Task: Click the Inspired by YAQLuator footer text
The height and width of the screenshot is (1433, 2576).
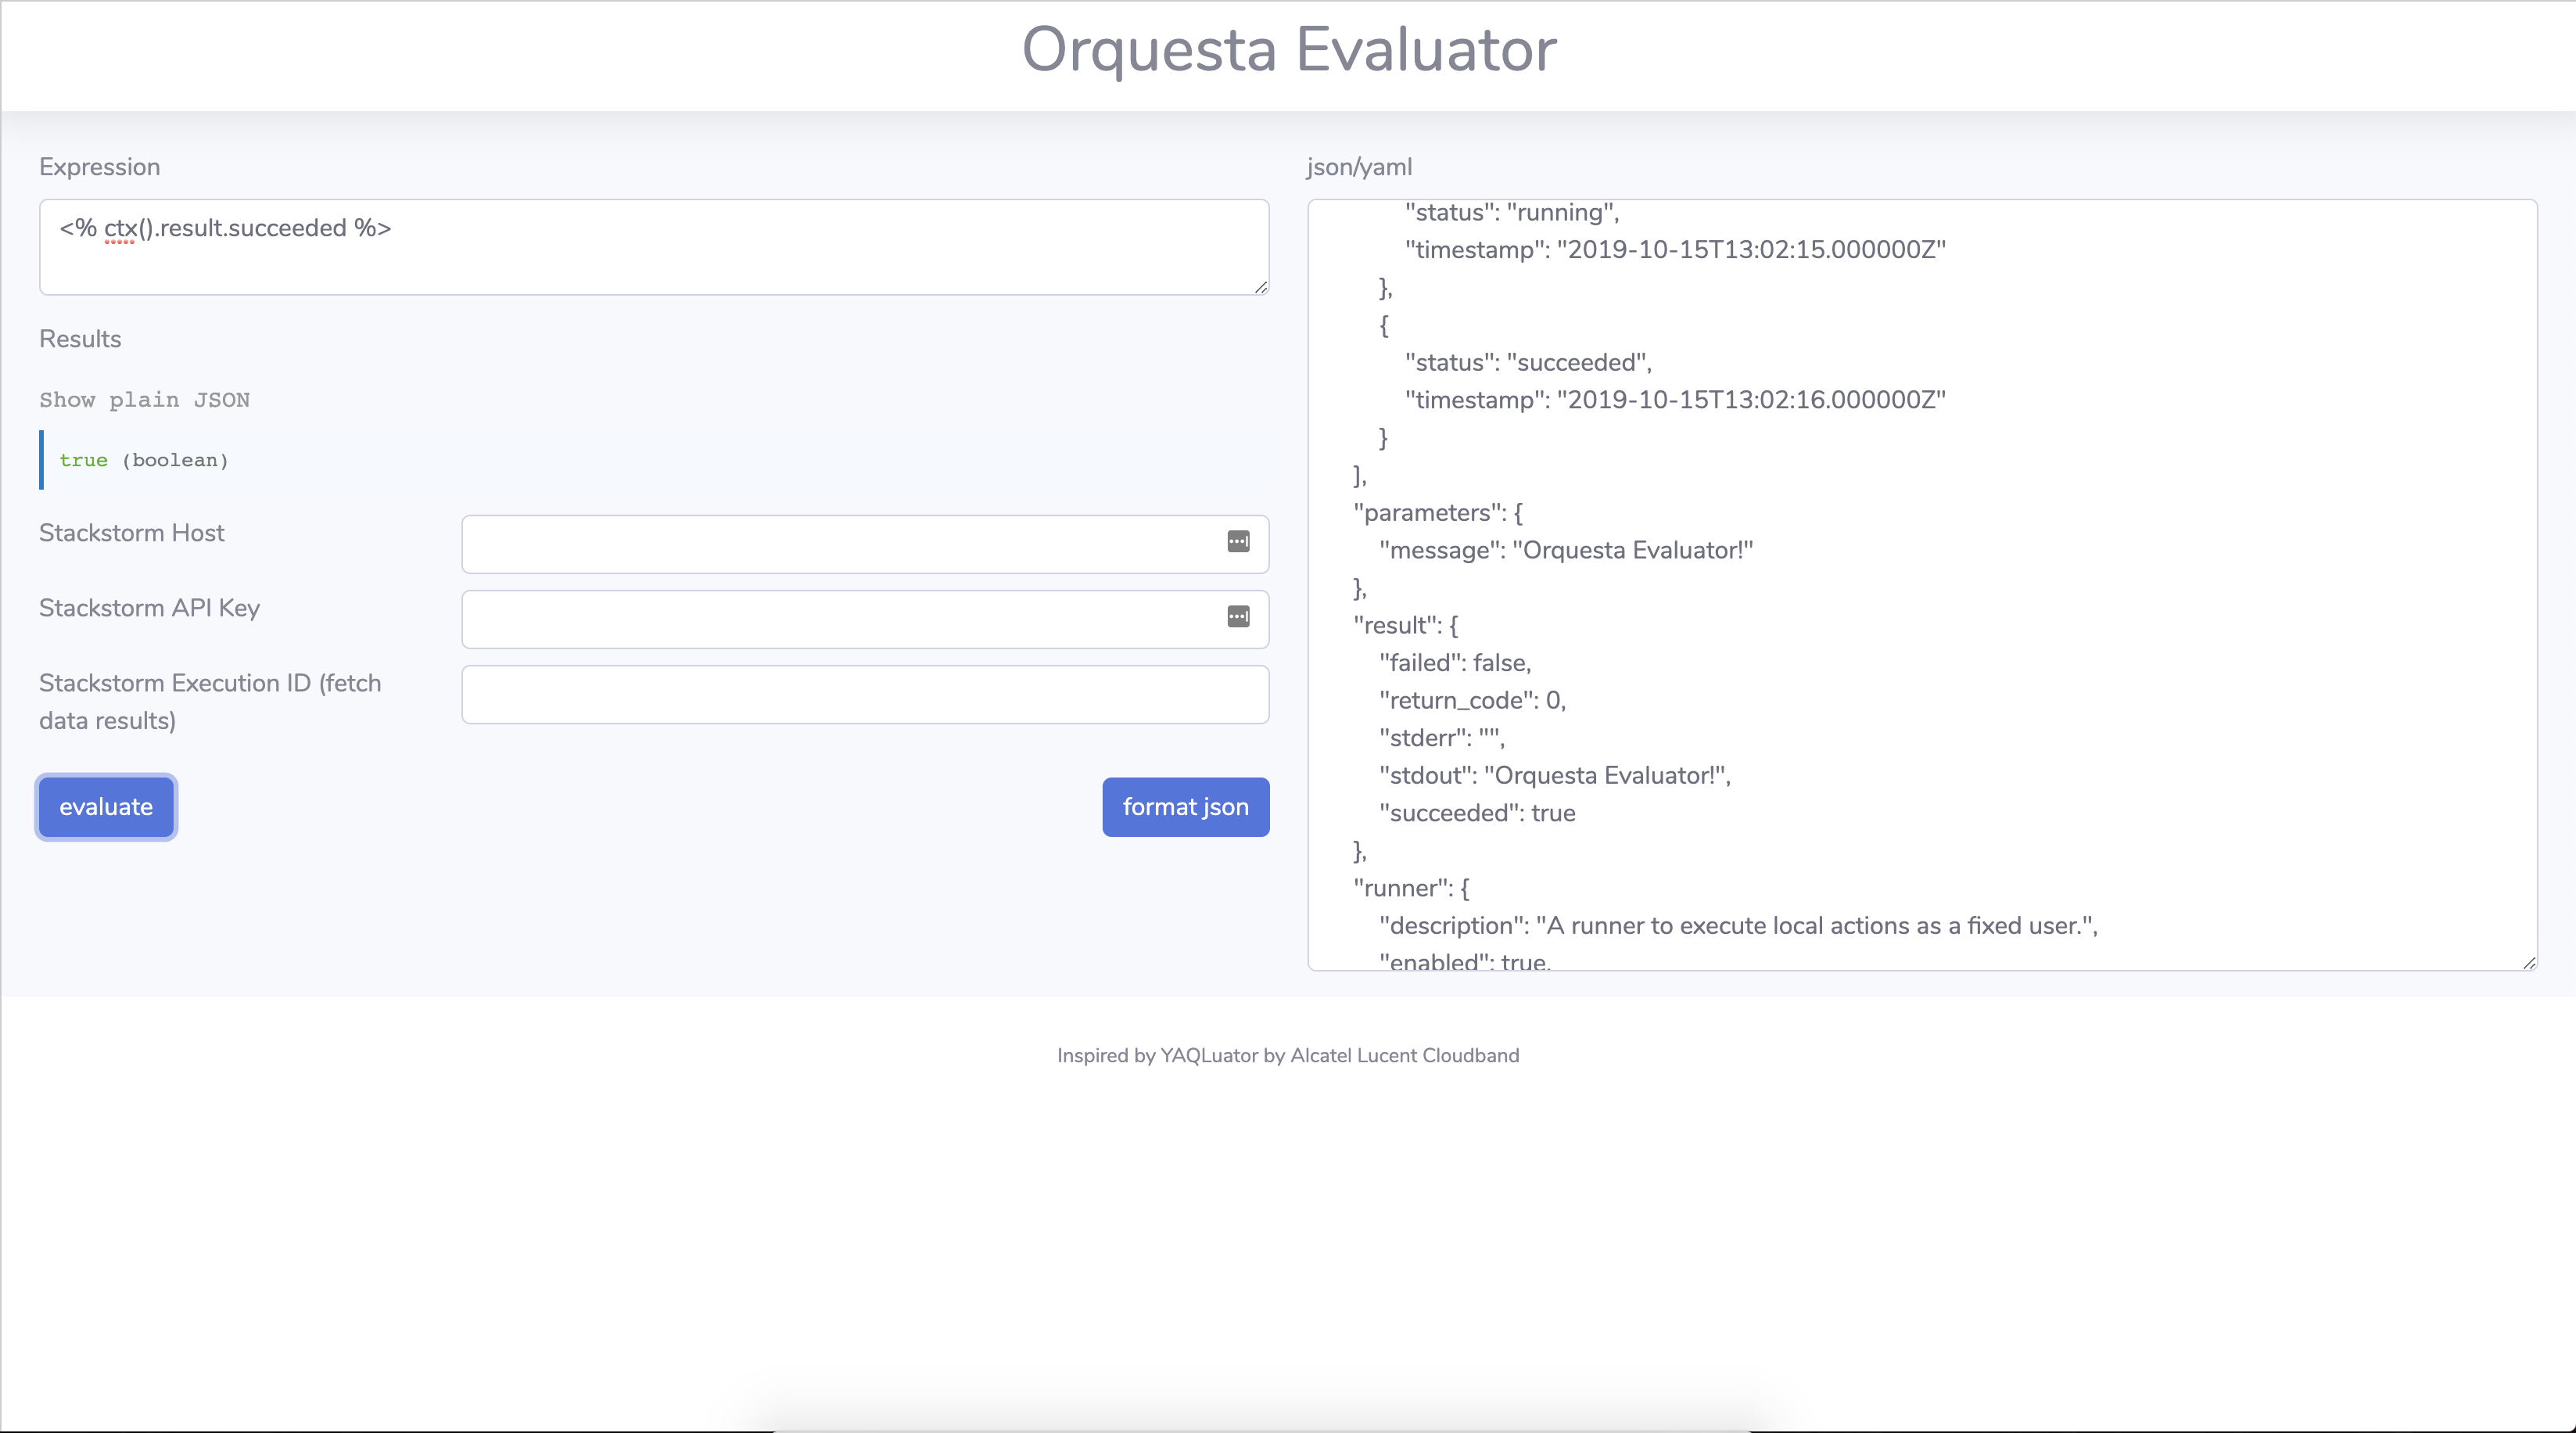Action: click(x=1288, y=1055)
